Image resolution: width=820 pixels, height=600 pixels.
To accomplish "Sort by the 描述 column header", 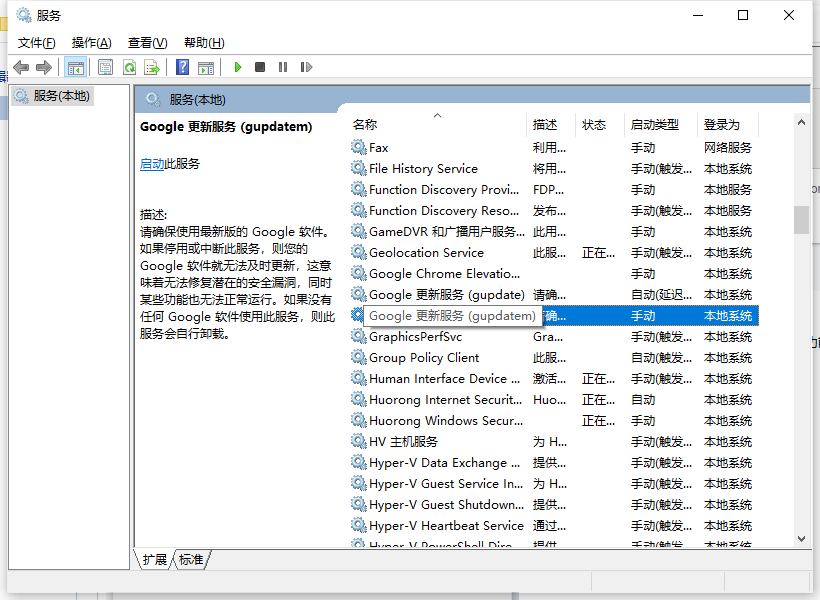I will tap(551, 124).
